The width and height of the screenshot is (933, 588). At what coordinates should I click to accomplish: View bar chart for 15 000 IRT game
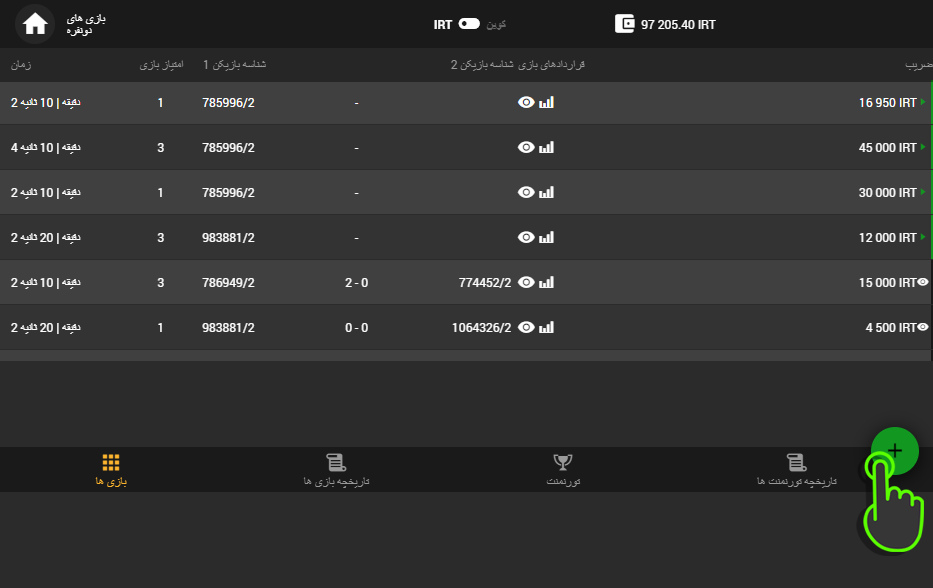(x=546, y=283)
